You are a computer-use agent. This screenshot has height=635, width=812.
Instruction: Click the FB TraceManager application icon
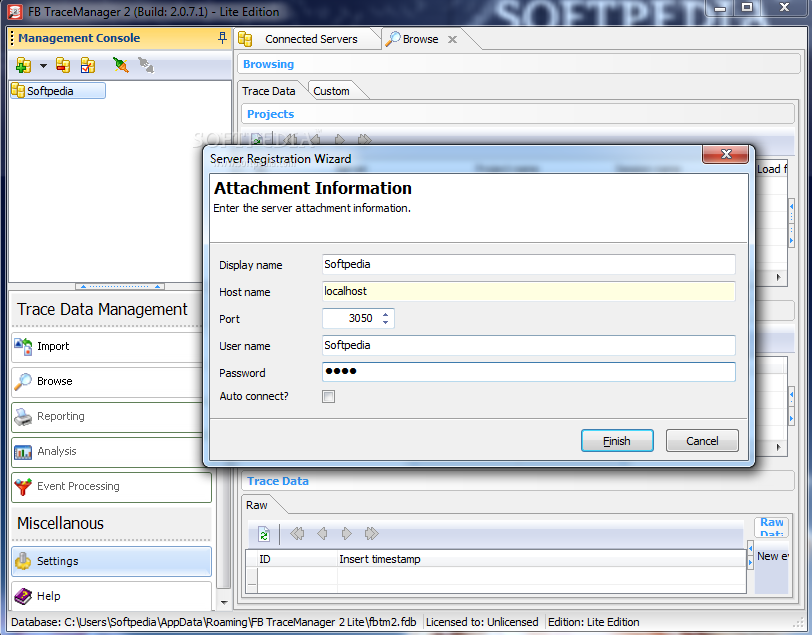coord(14,11)
